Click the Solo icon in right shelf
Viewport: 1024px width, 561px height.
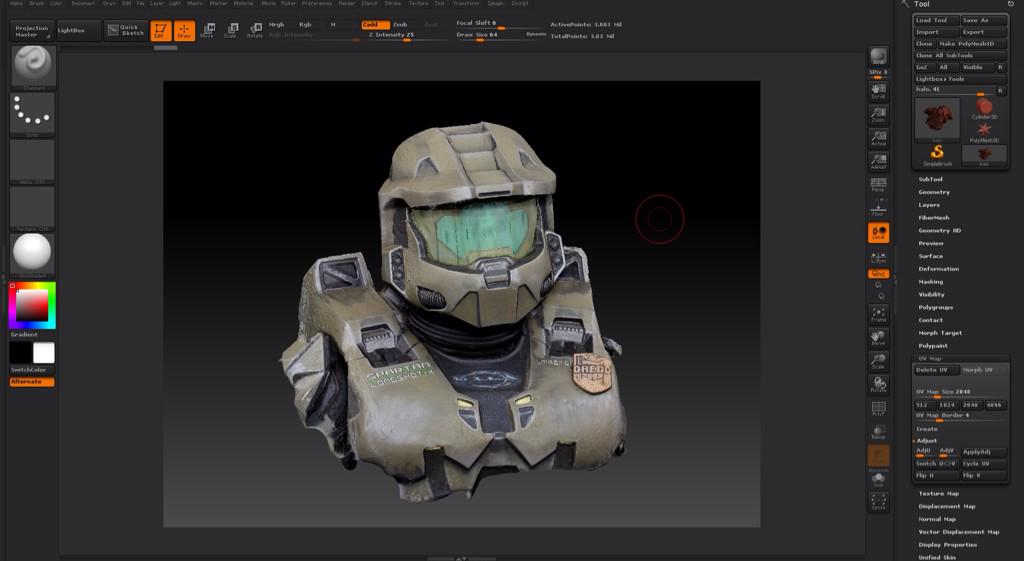(878, 479)
